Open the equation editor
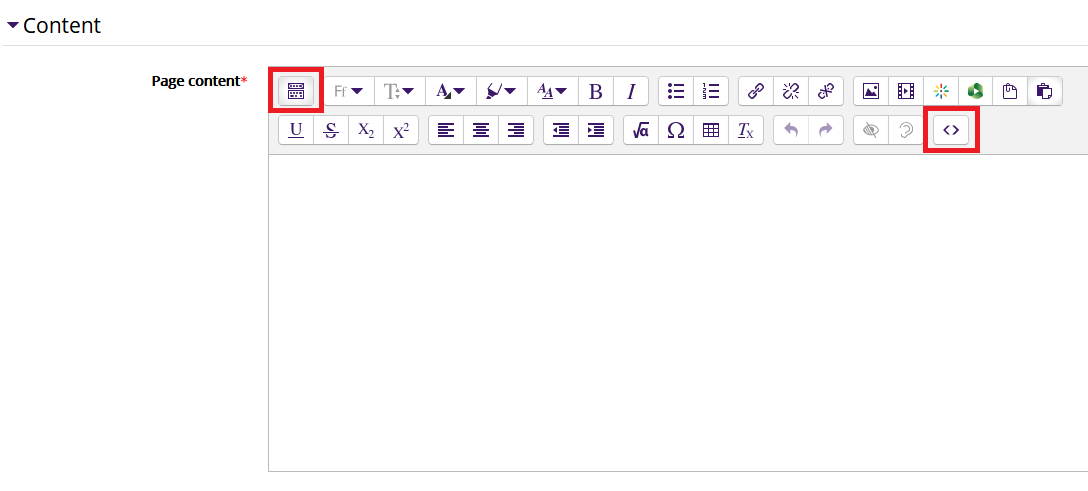Viewport: 1088px width, 491px height. (x=641, y=130)
